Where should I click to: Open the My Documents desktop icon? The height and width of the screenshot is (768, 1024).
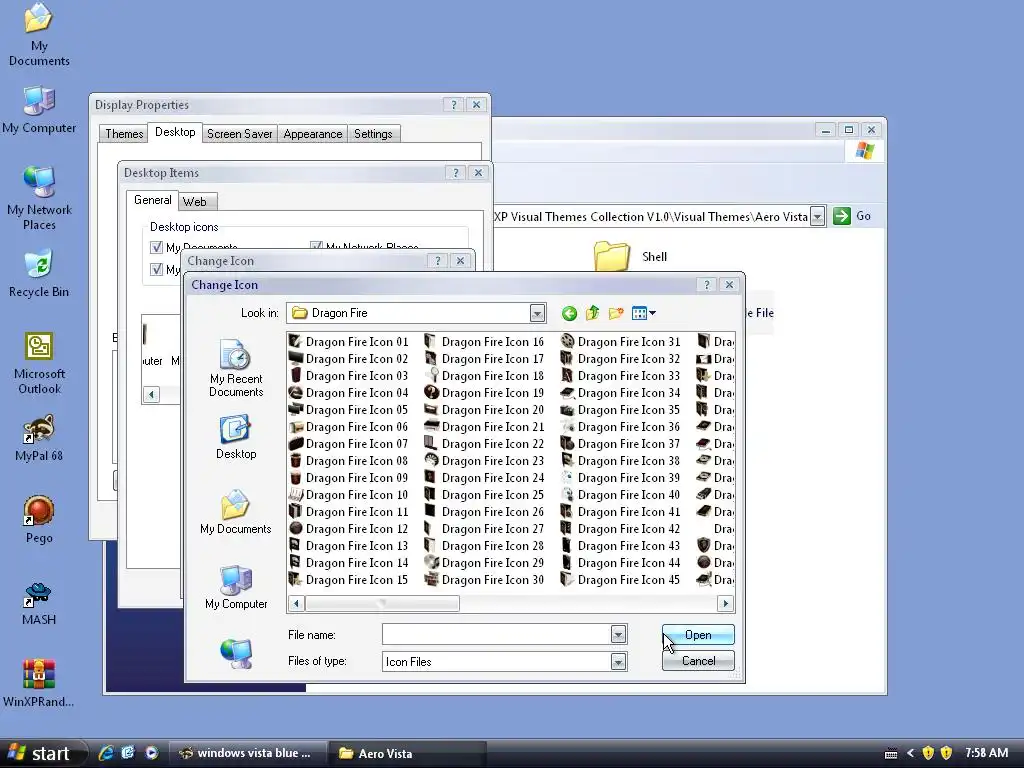(39, 34)
